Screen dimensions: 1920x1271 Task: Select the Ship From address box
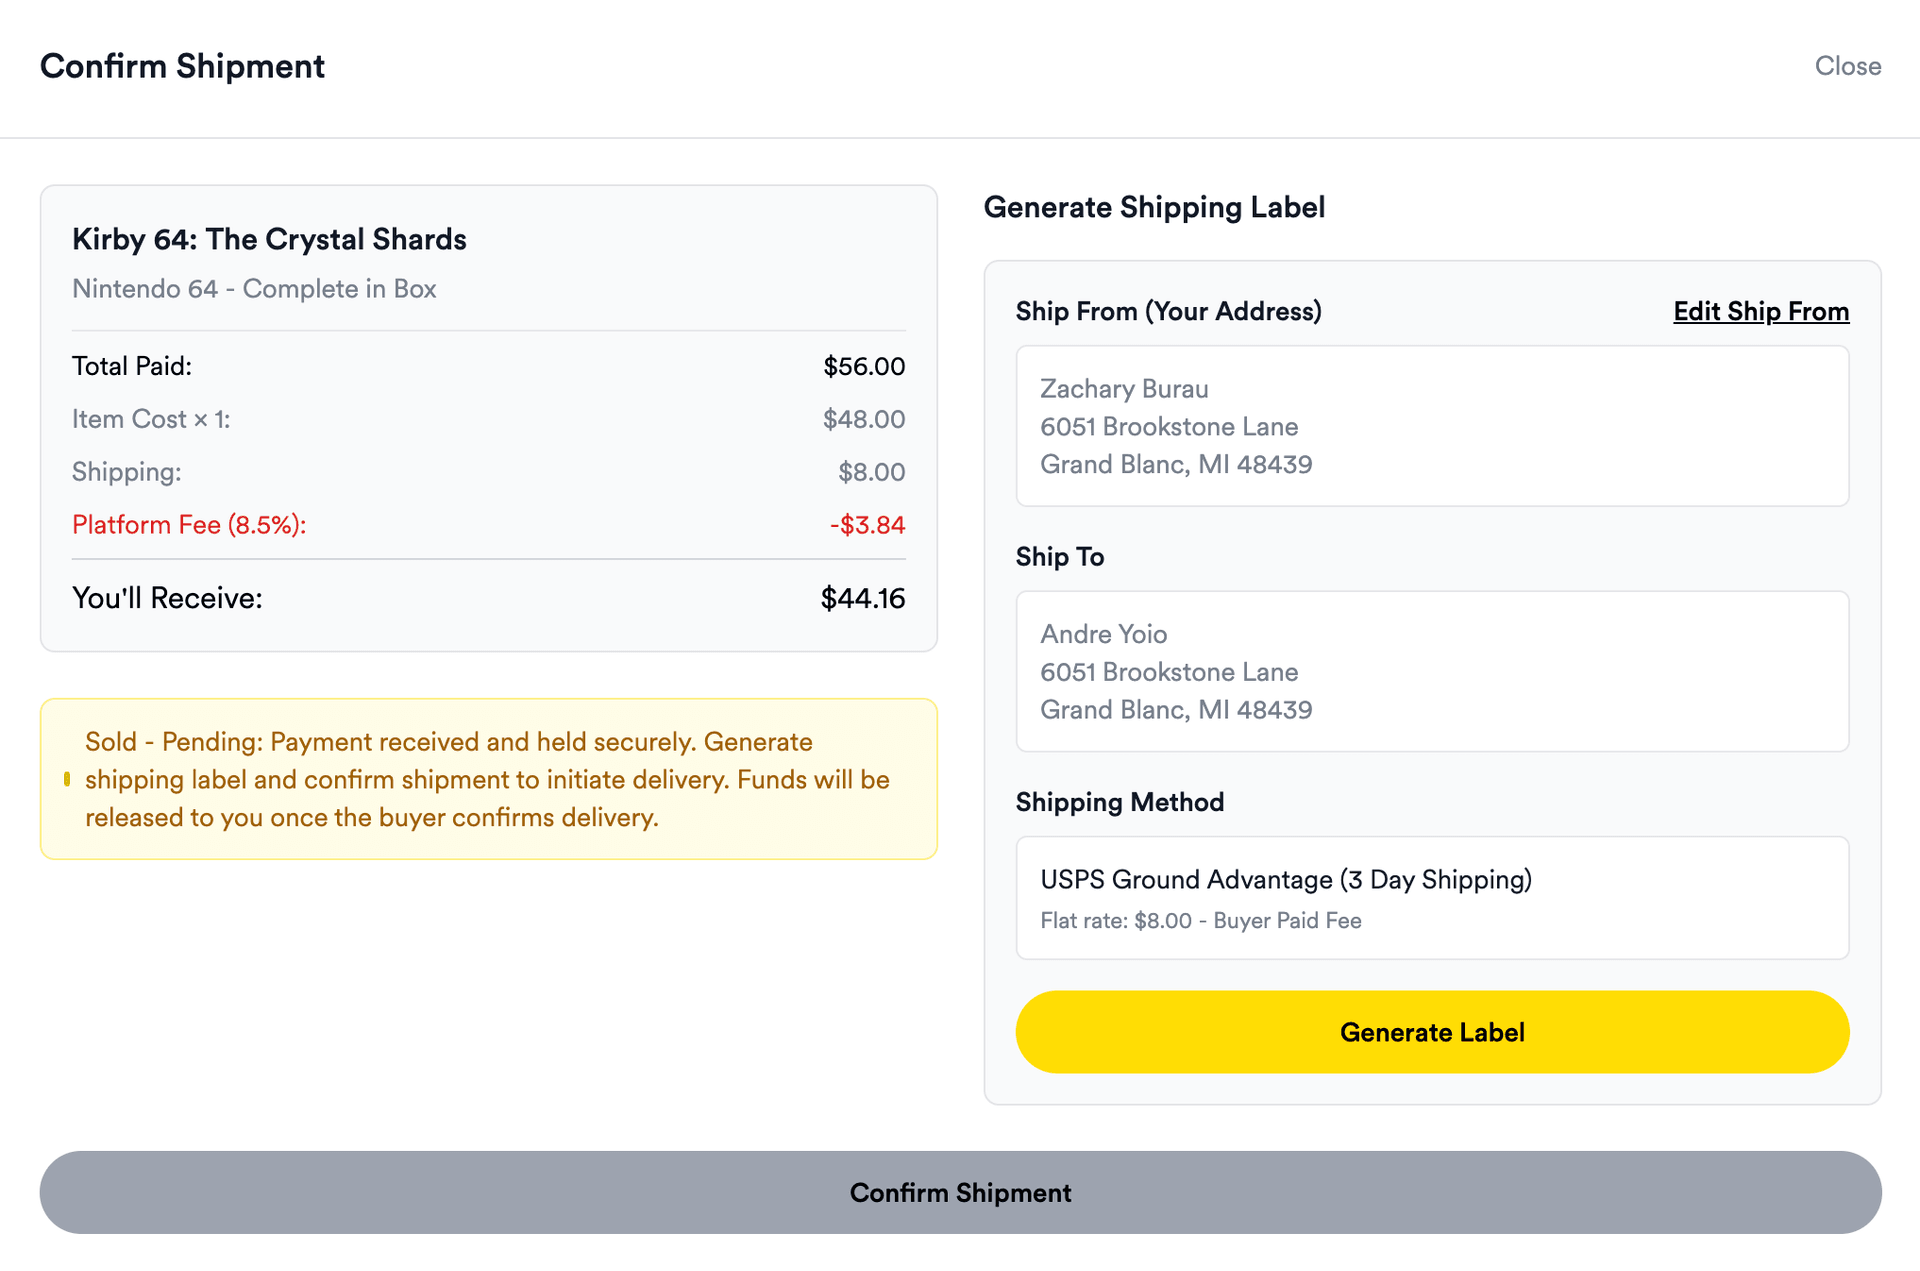[x=1432, y=426]
